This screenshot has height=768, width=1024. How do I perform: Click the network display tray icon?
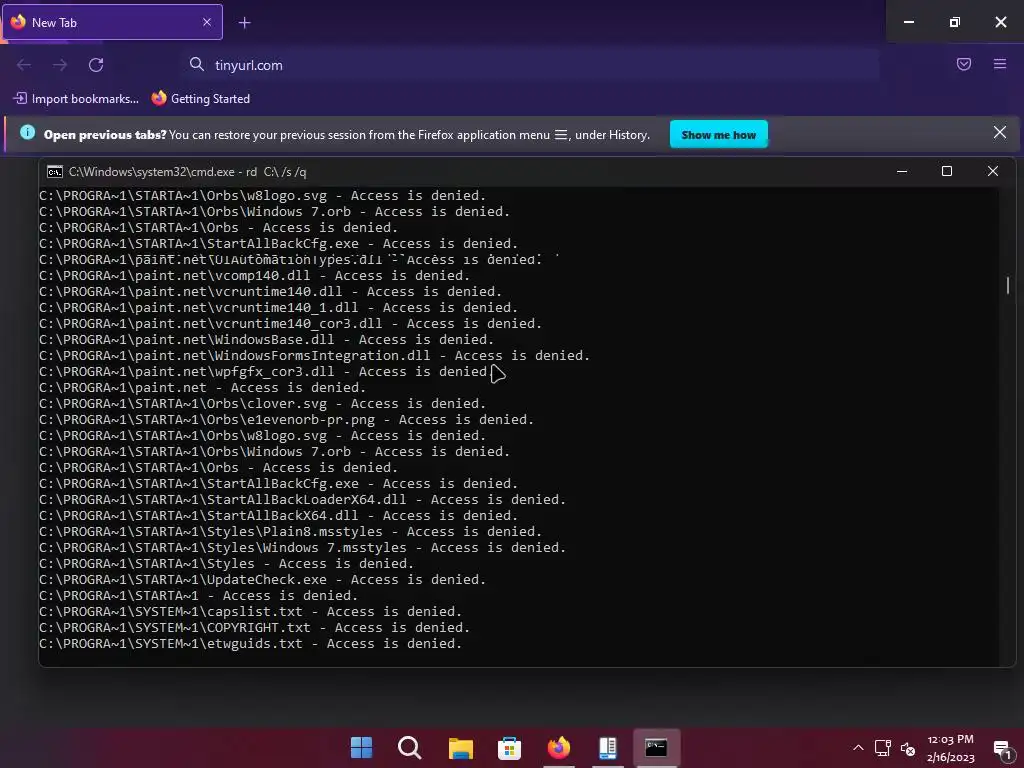point(883,748)
